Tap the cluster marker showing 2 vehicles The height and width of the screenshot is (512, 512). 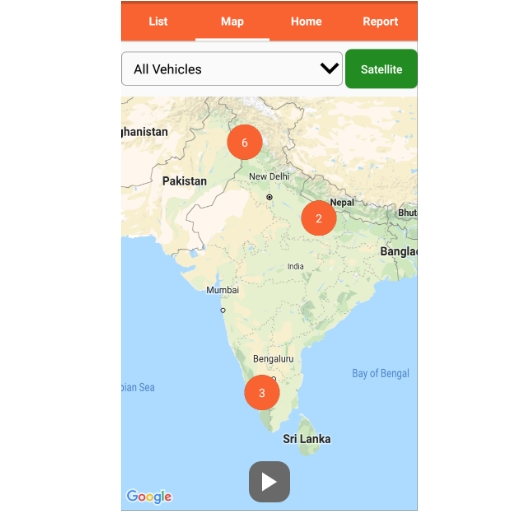coord(319,218)
